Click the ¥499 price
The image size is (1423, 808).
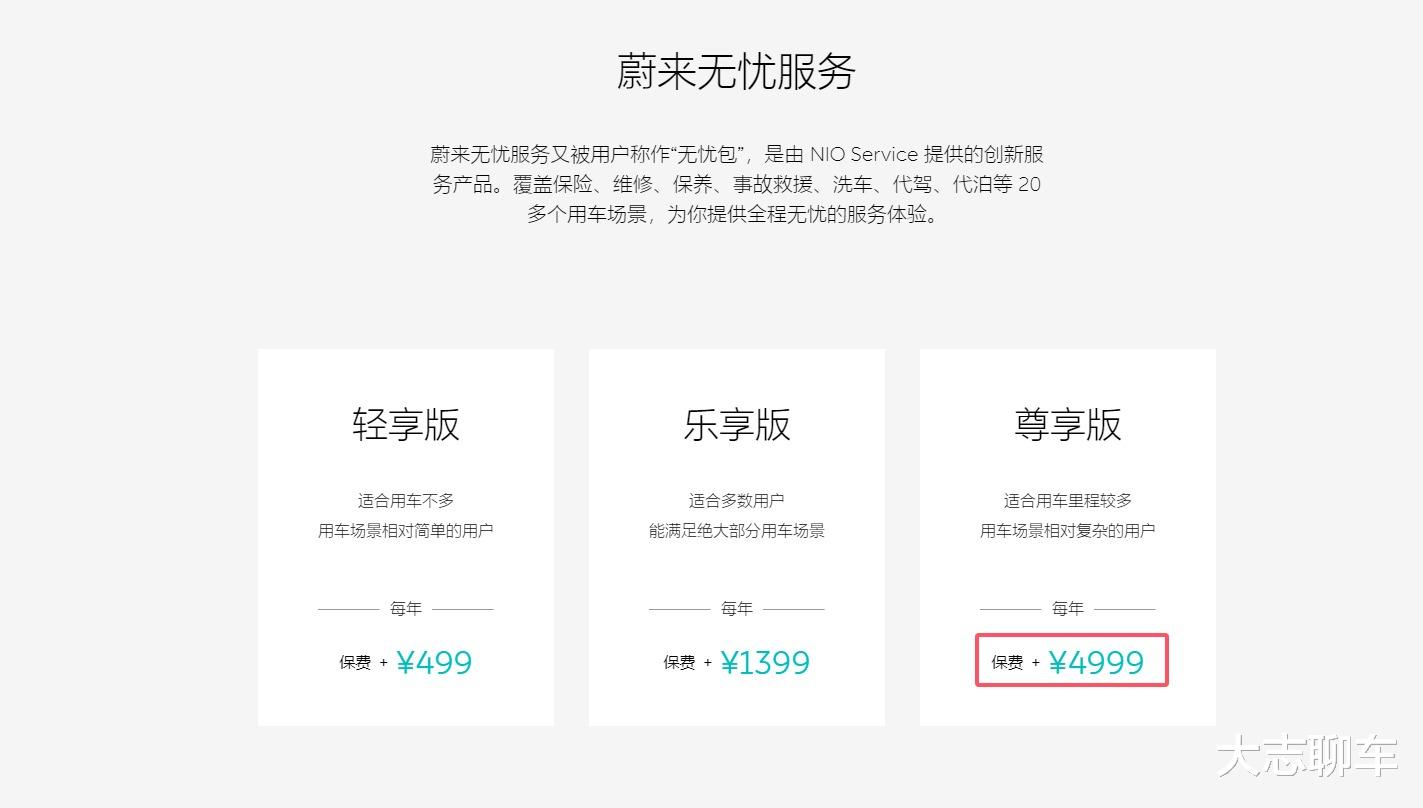(434, 662)
